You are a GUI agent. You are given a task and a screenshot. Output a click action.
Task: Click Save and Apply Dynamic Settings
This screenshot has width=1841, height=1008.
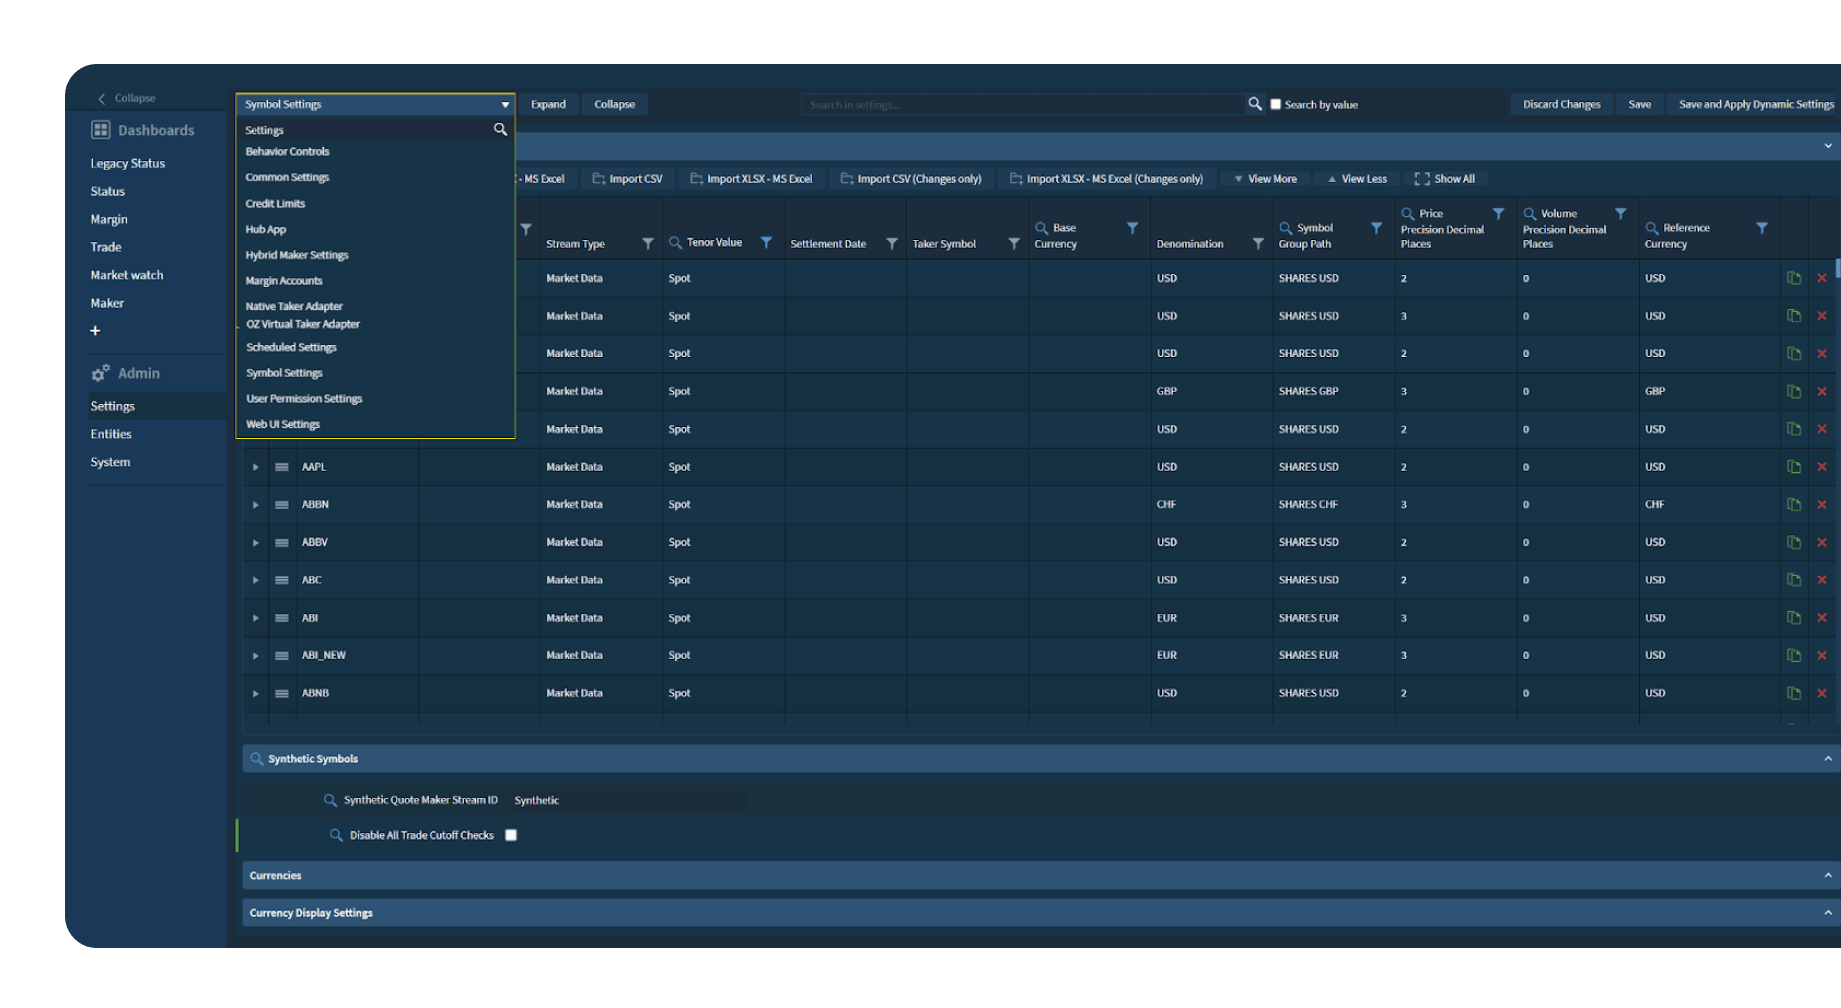click(x=1756, y=104)
